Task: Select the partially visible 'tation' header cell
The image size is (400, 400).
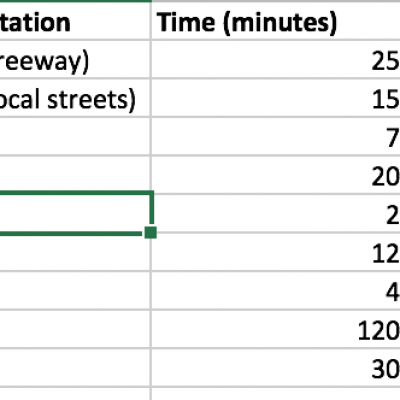Action: [75, 21]
